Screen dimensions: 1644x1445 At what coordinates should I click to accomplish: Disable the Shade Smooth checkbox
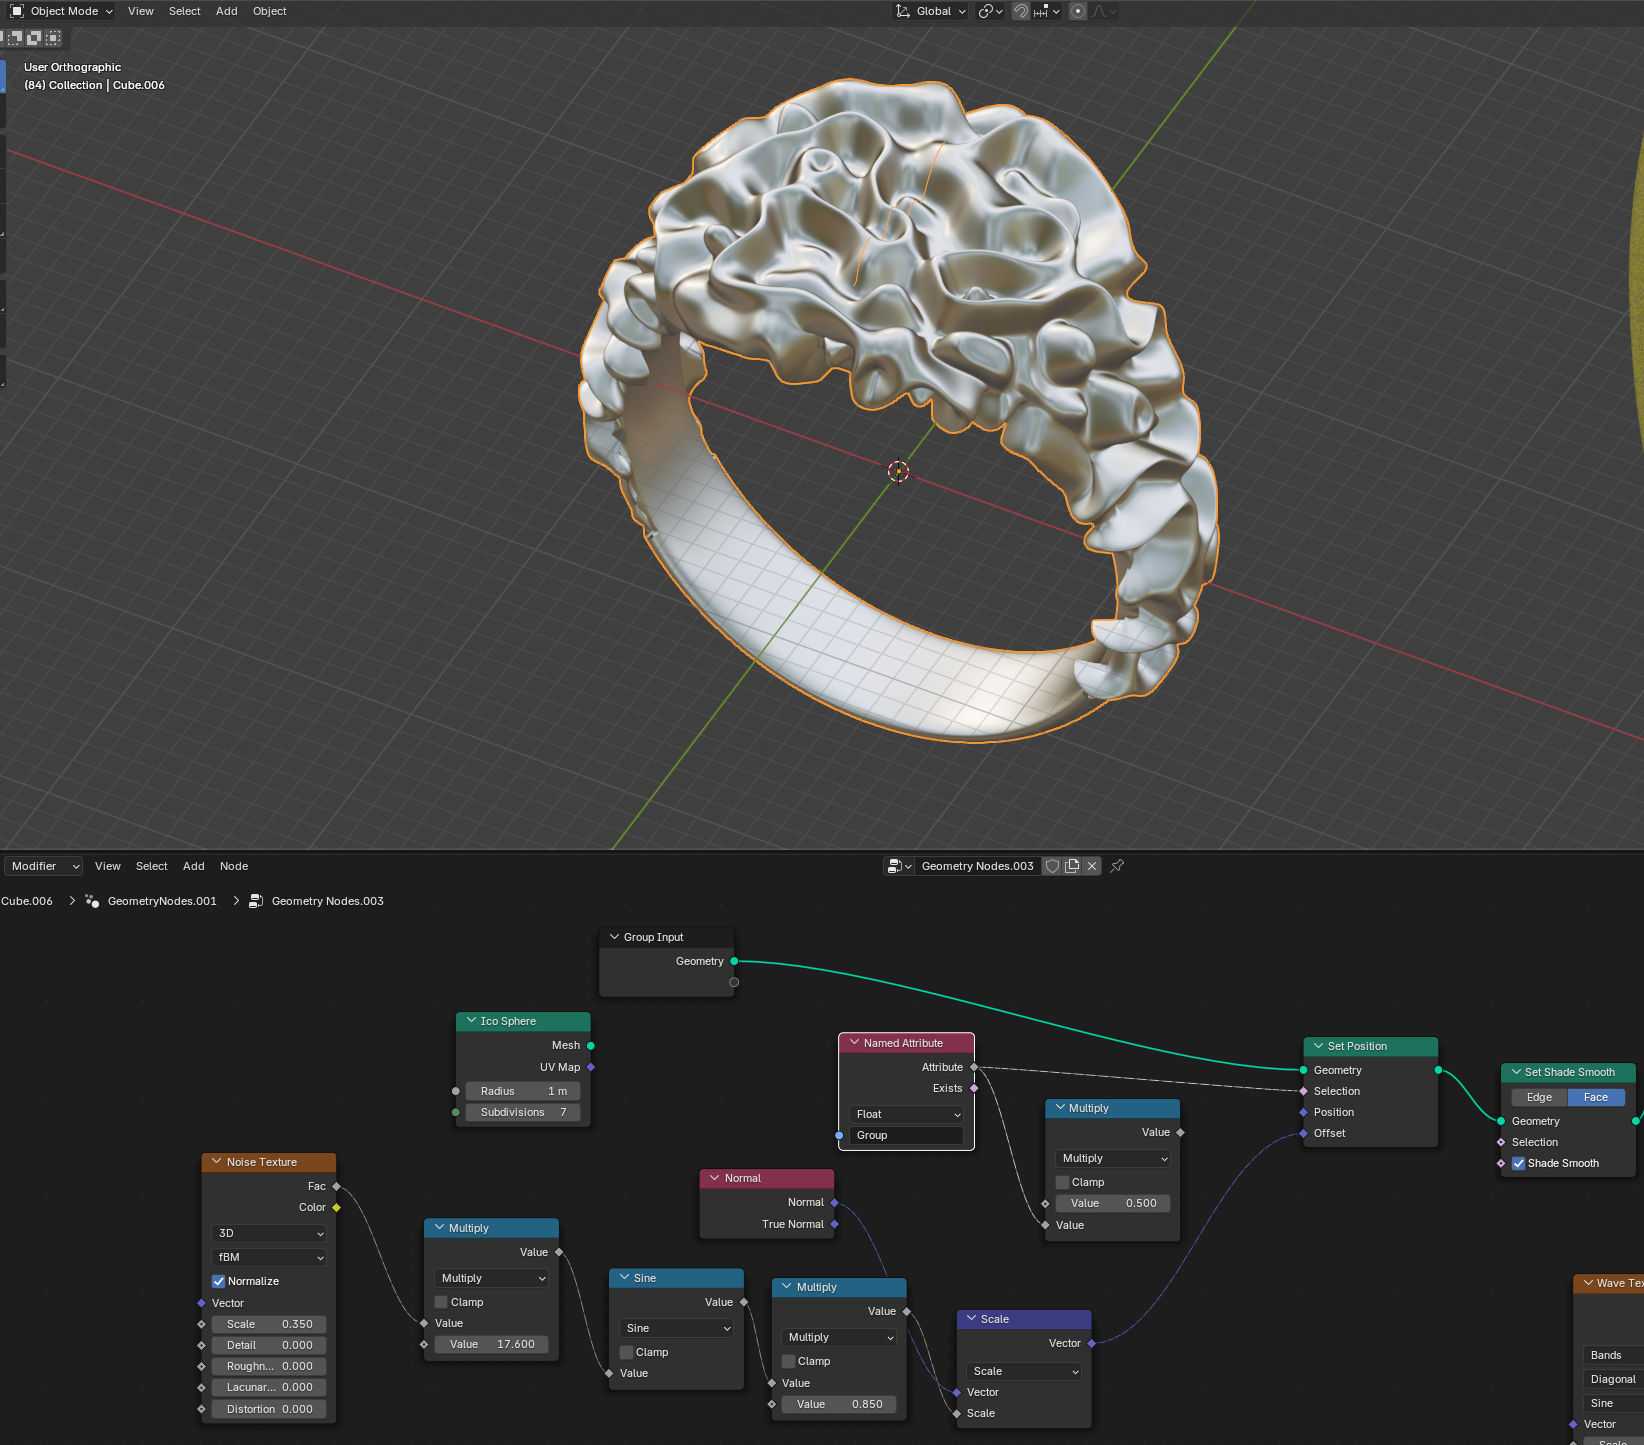[x=1518, y=1163]
